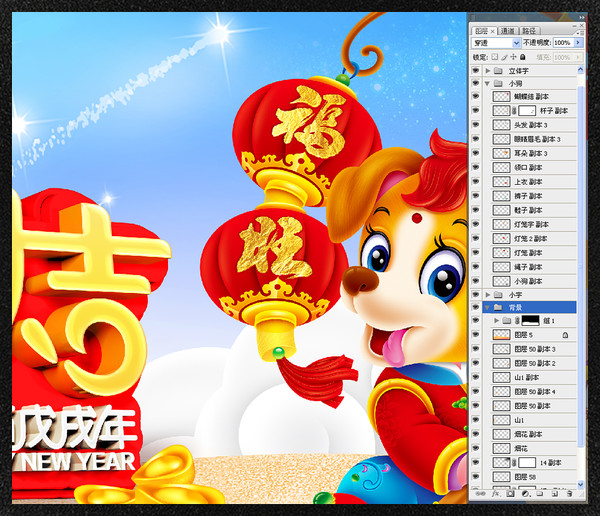Open the fx layer style menu
Viewport: 600px width, 516px height.
[495, 494]
